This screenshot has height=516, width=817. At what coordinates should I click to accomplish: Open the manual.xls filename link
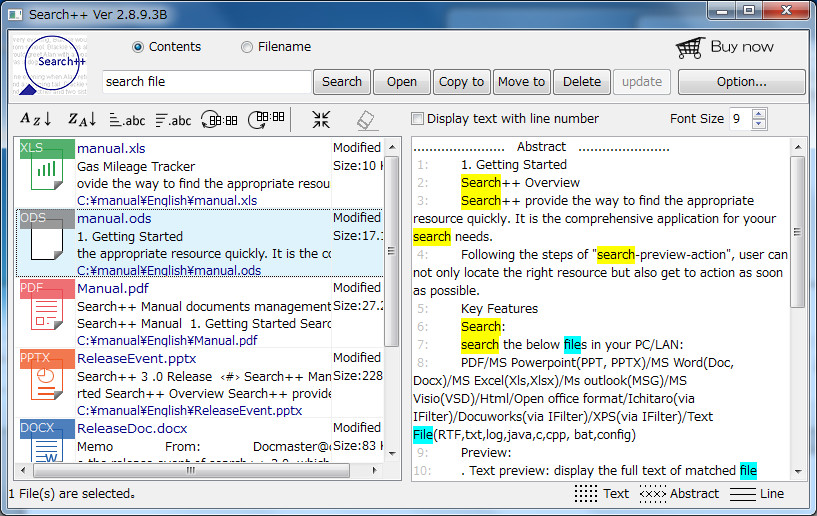pos(111,149)
